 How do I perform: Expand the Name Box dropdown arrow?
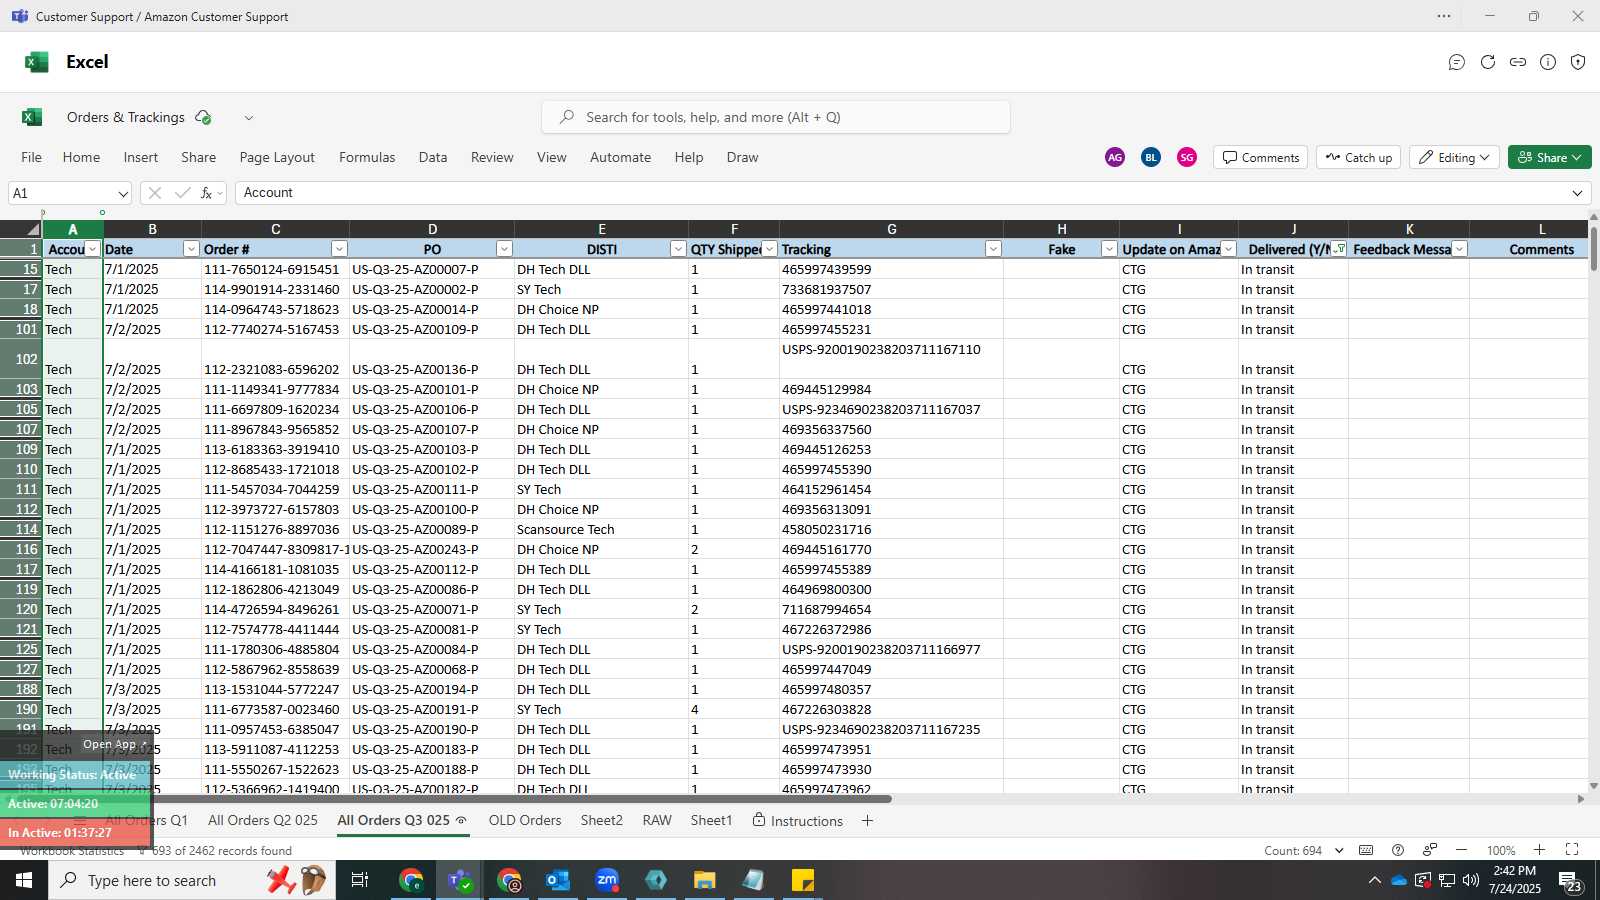(123, 194)
